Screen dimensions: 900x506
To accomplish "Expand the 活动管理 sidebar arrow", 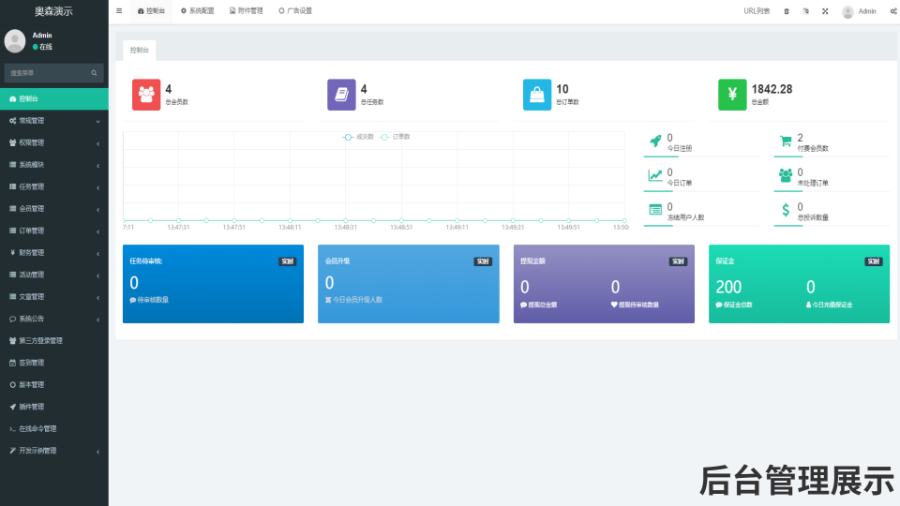I will coord(98,275).
